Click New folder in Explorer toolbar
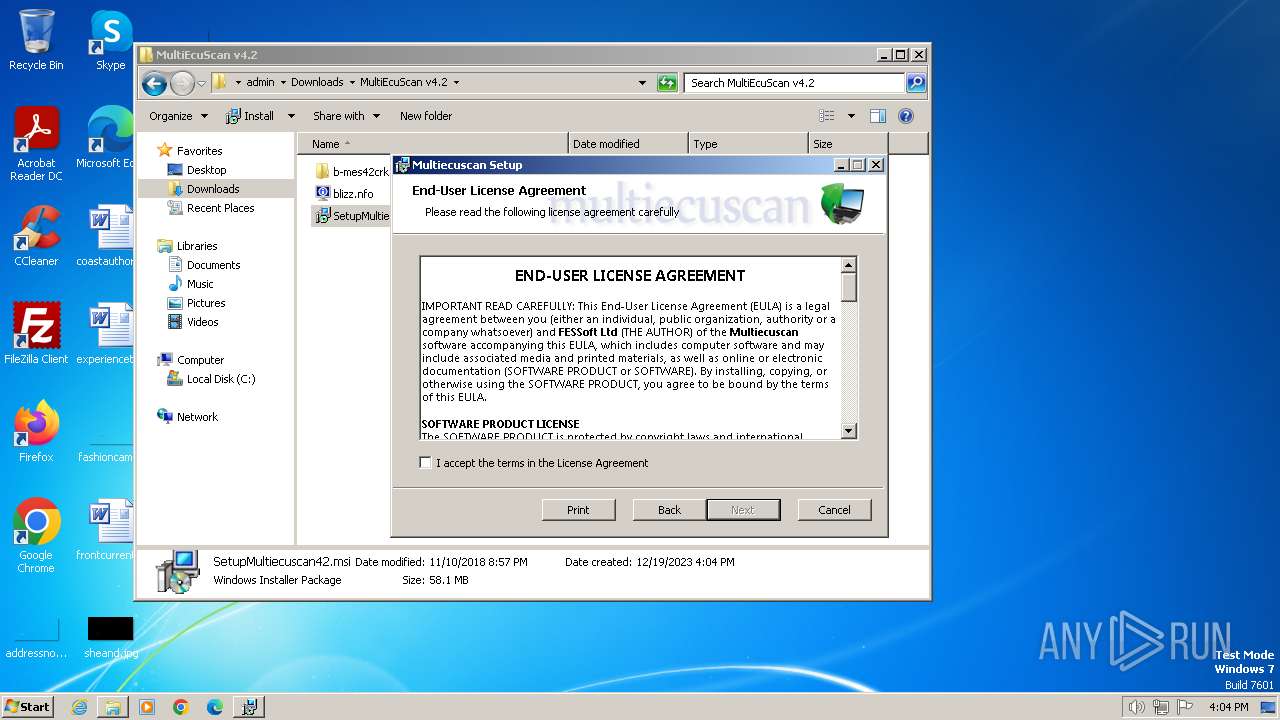Image resolution: width=1280 pixels, height=720 pixels. [426, 116]
